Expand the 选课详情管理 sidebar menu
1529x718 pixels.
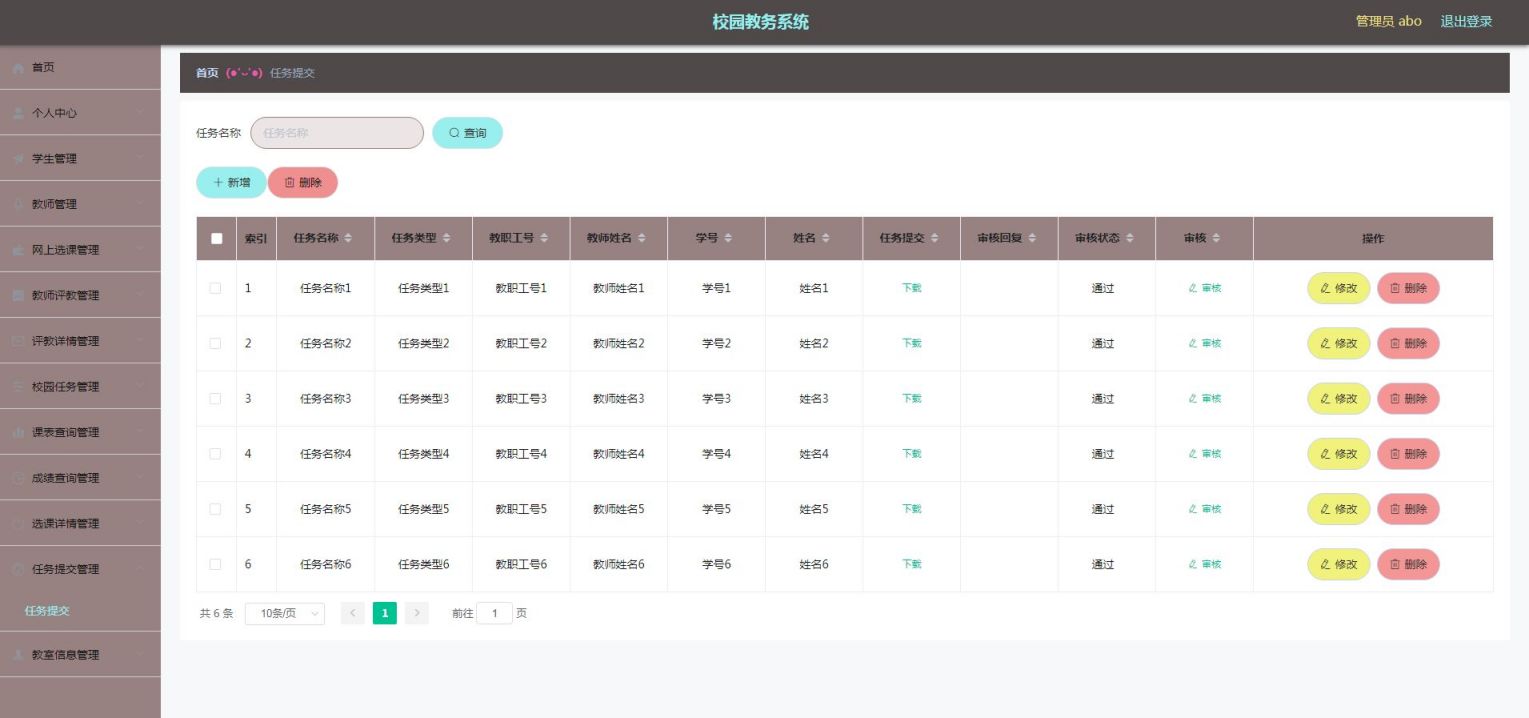pyautogui.click(x=80, y=524)
